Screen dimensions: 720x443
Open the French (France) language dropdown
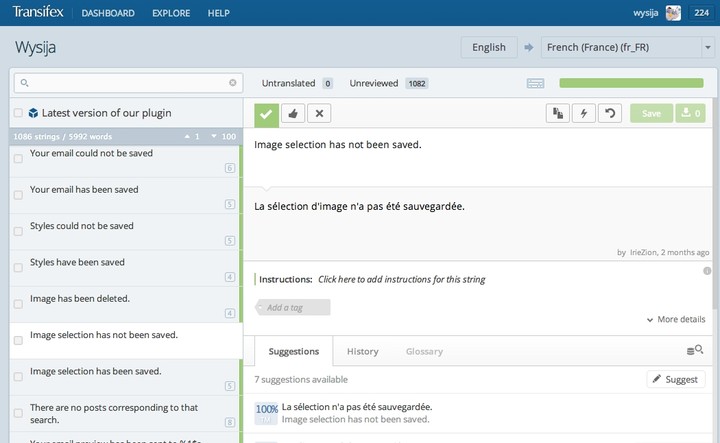point(708,47)
